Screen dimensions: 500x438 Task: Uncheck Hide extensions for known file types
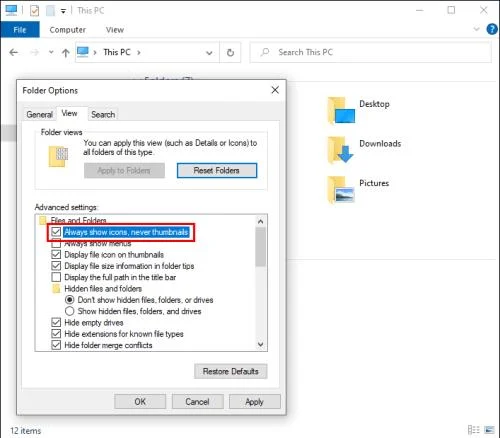click(56, 334)
